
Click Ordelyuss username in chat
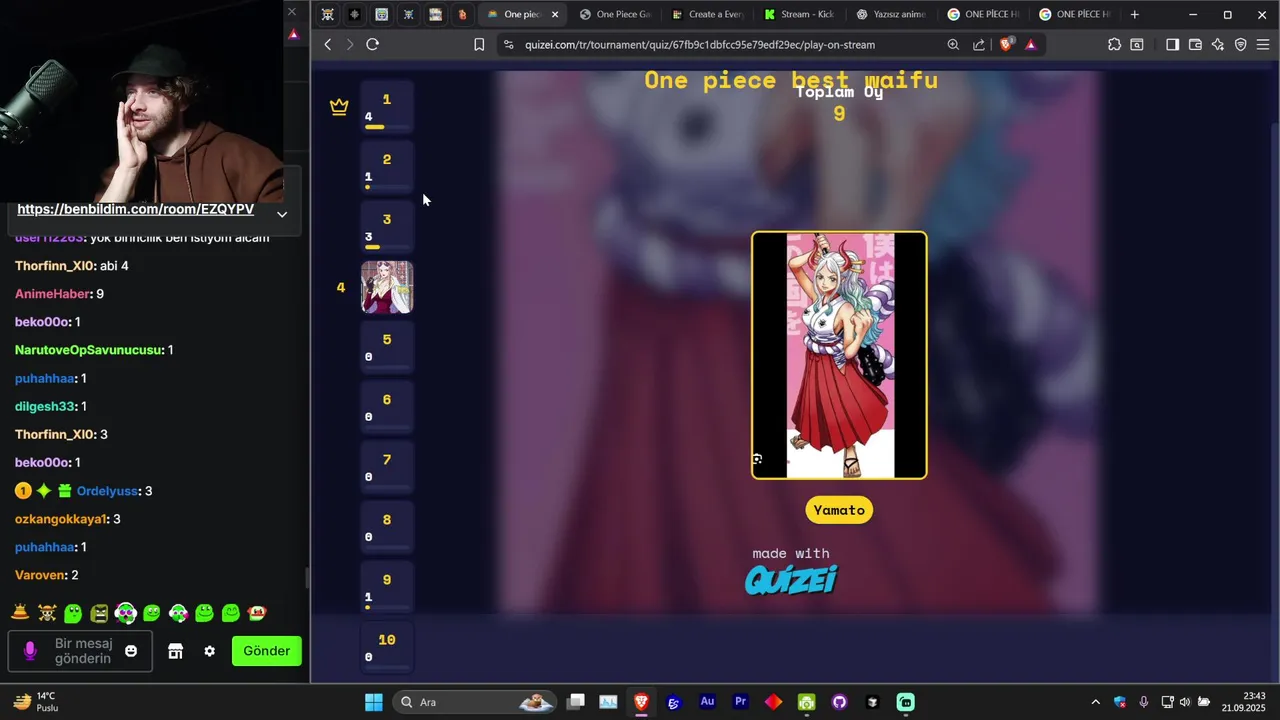click(x=109, y=491)
